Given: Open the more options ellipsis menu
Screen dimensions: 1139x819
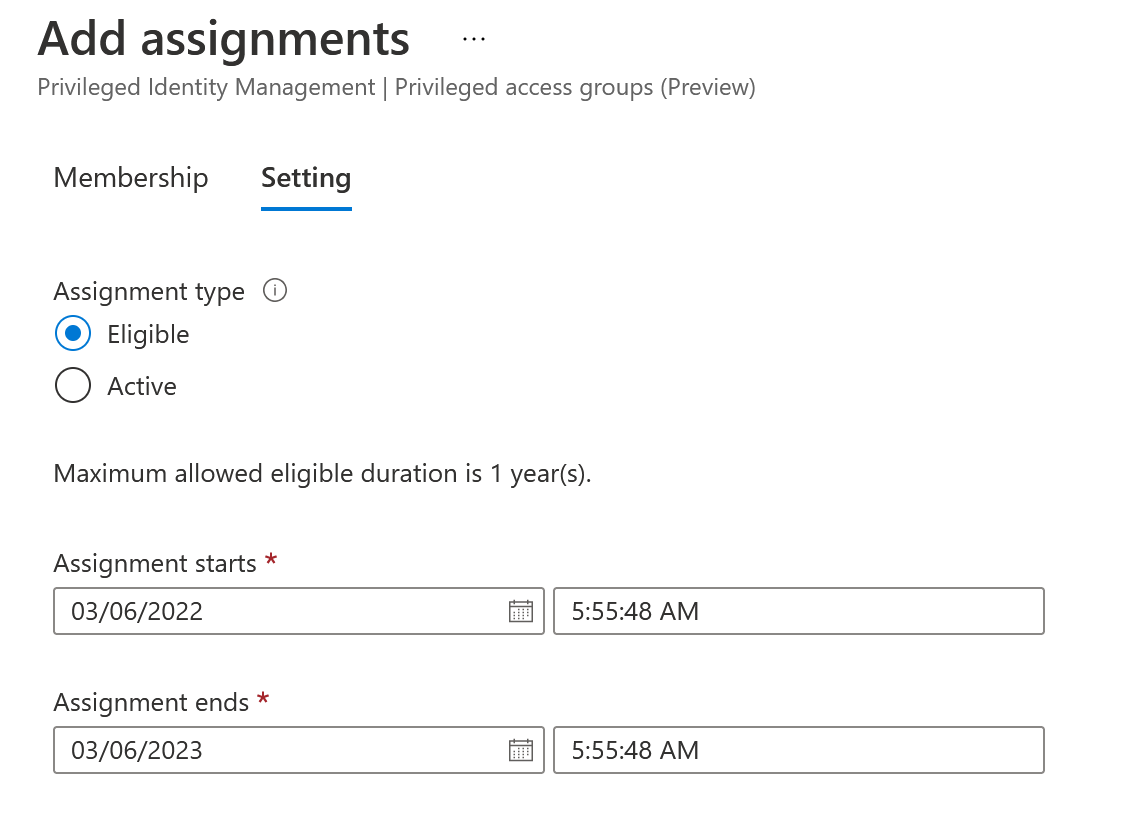Looking at the screenshot, I should (474, 40).
